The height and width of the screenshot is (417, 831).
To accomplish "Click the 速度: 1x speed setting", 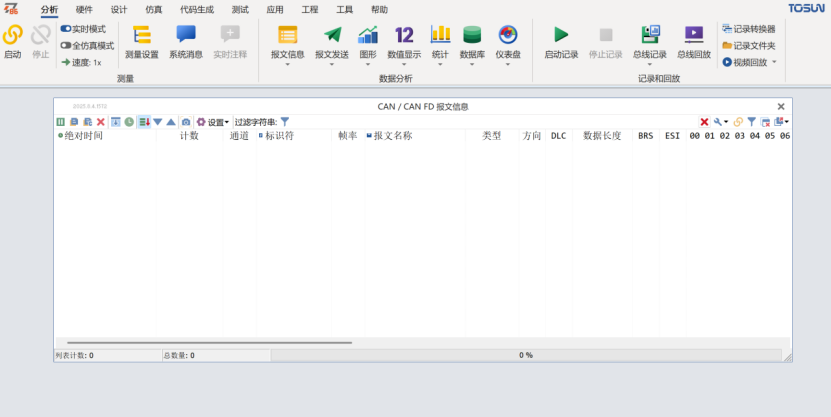I will click(x=81, y=63).
